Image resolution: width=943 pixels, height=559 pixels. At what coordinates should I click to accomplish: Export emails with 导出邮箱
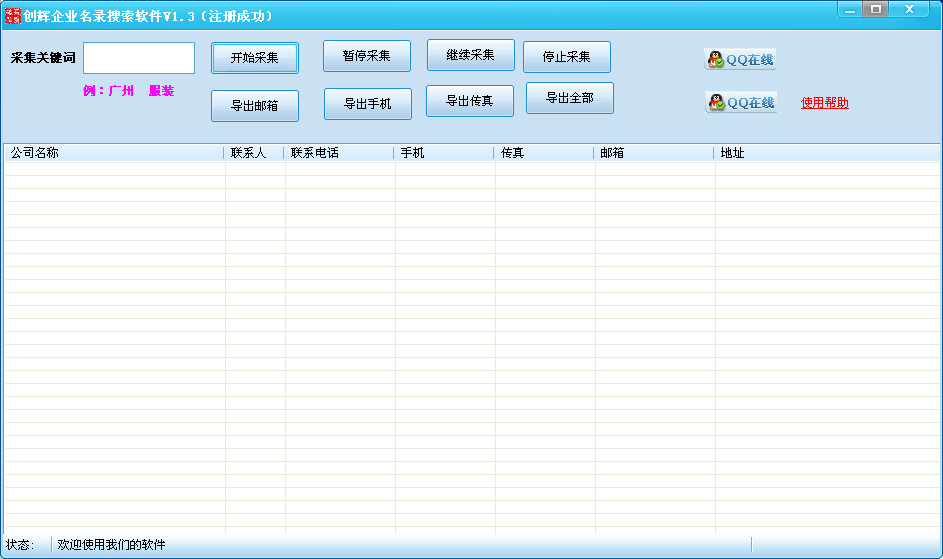(254, 106)
